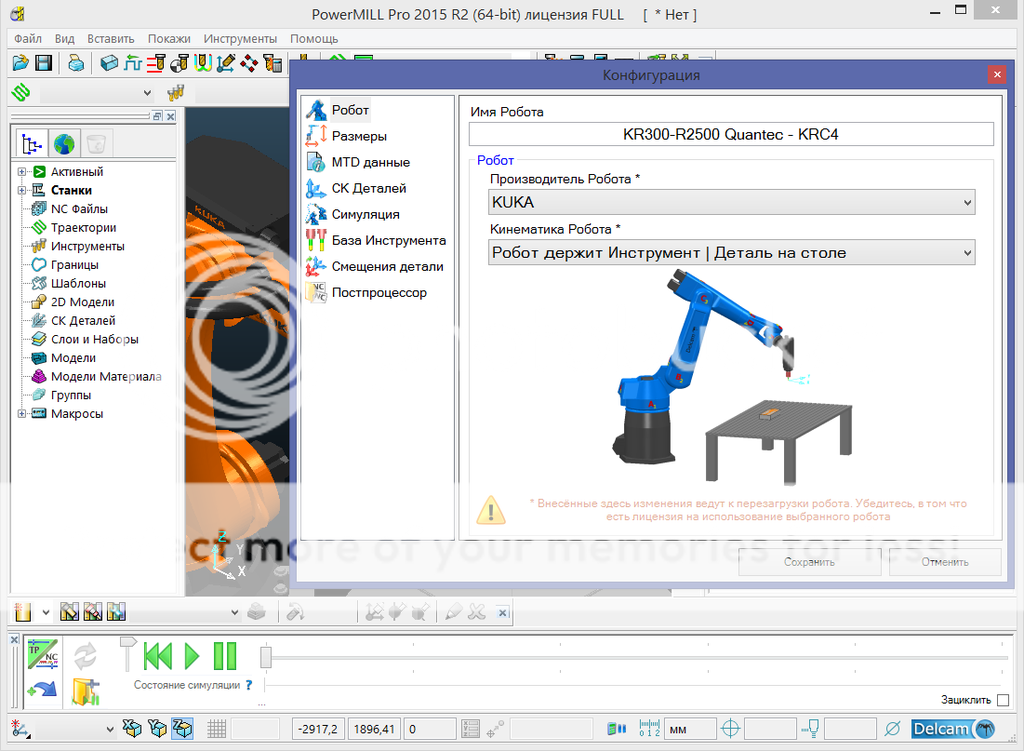This screenshot has width=1024, height=751.
Task: Rewind simulation to the start
Action: tap(157, 656)
